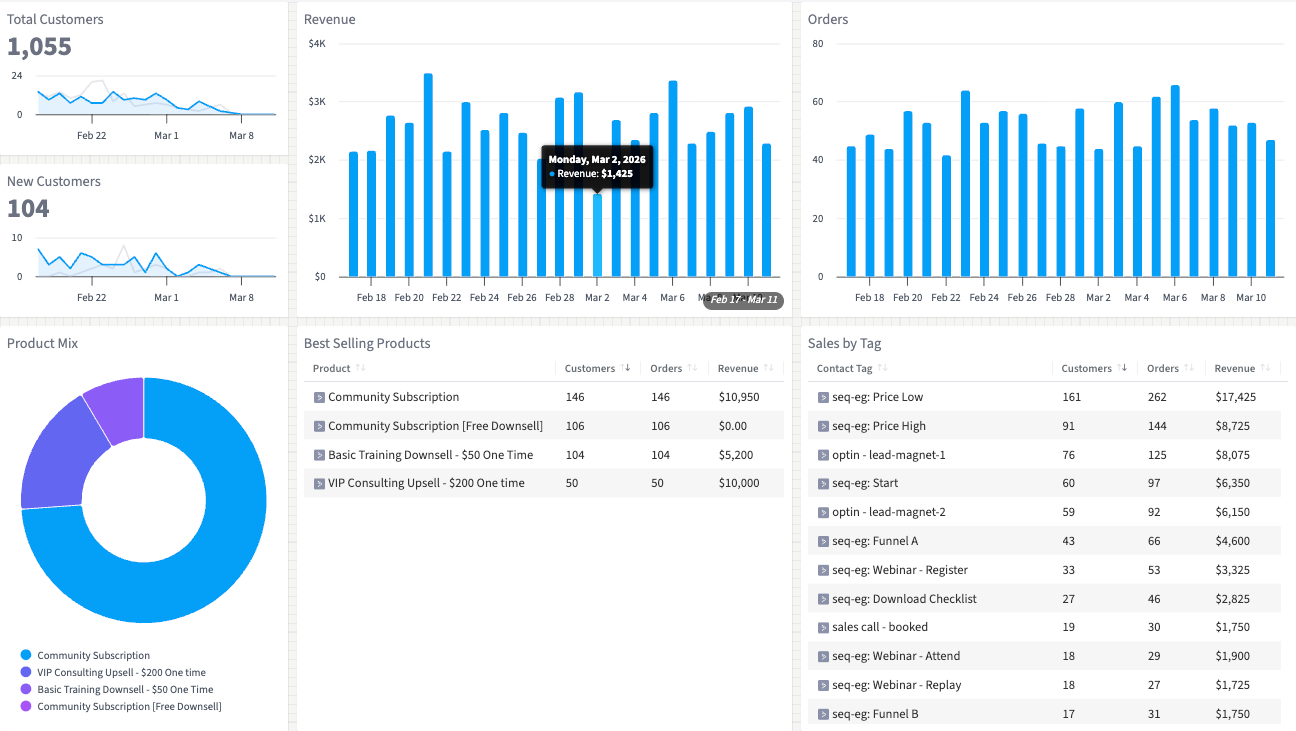
Task: Sort Best Selling Products by Product column
Action: point(332,368)
